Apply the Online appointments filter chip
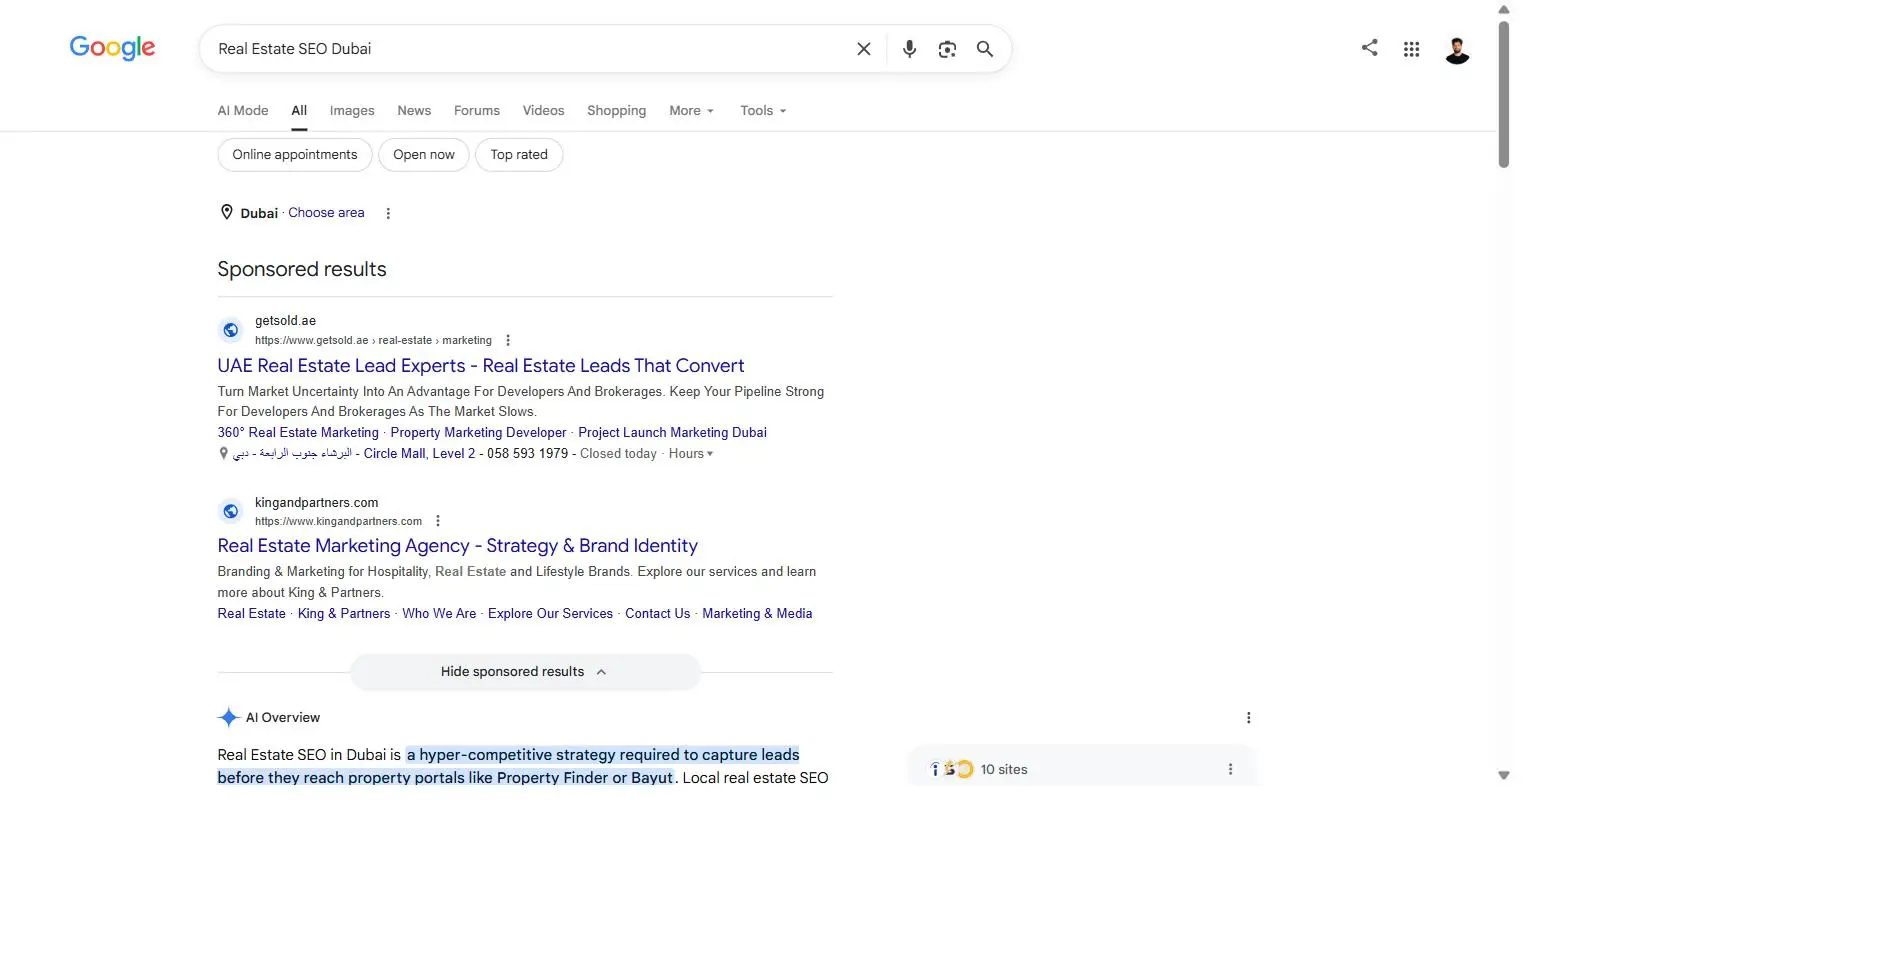 pyautogui.click(x=295, y=155)
